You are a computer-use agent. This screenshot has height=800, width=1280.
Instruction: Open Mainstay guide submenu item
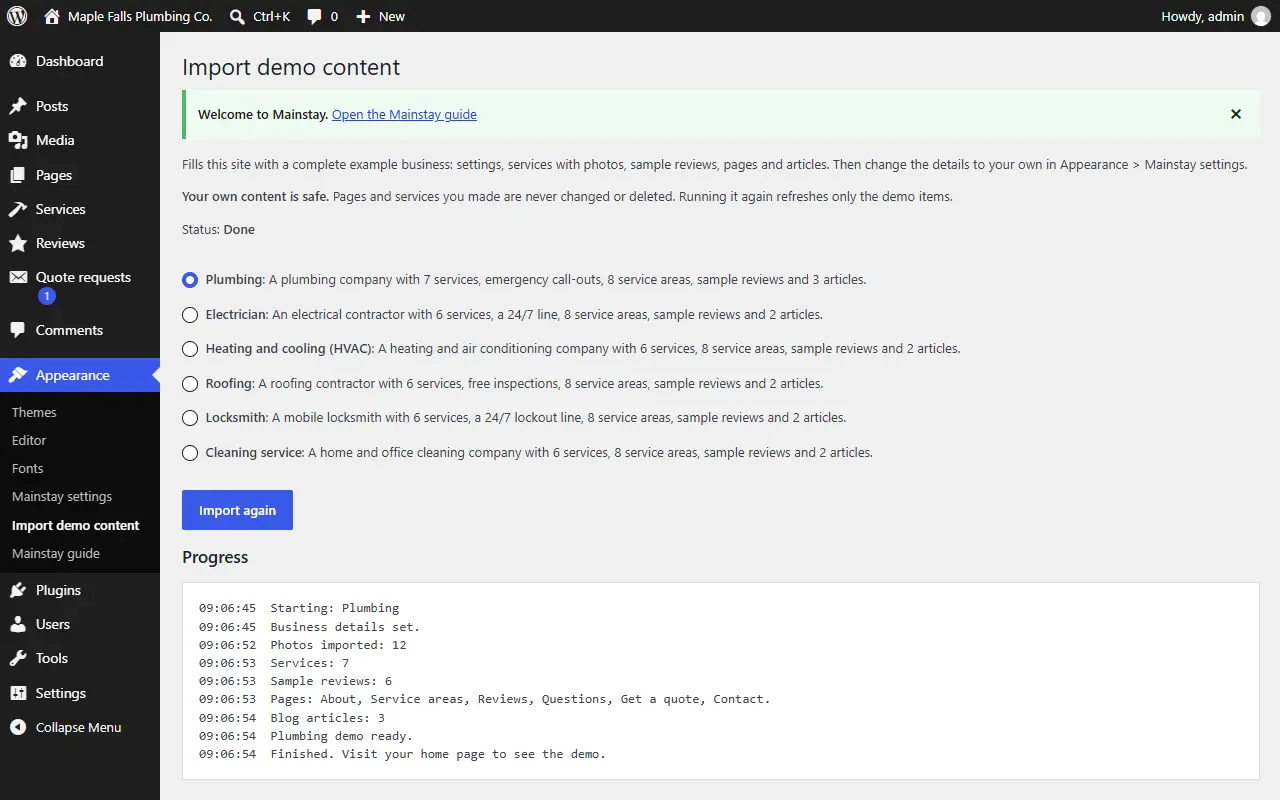pyautogui.click(x=56, y=553)
